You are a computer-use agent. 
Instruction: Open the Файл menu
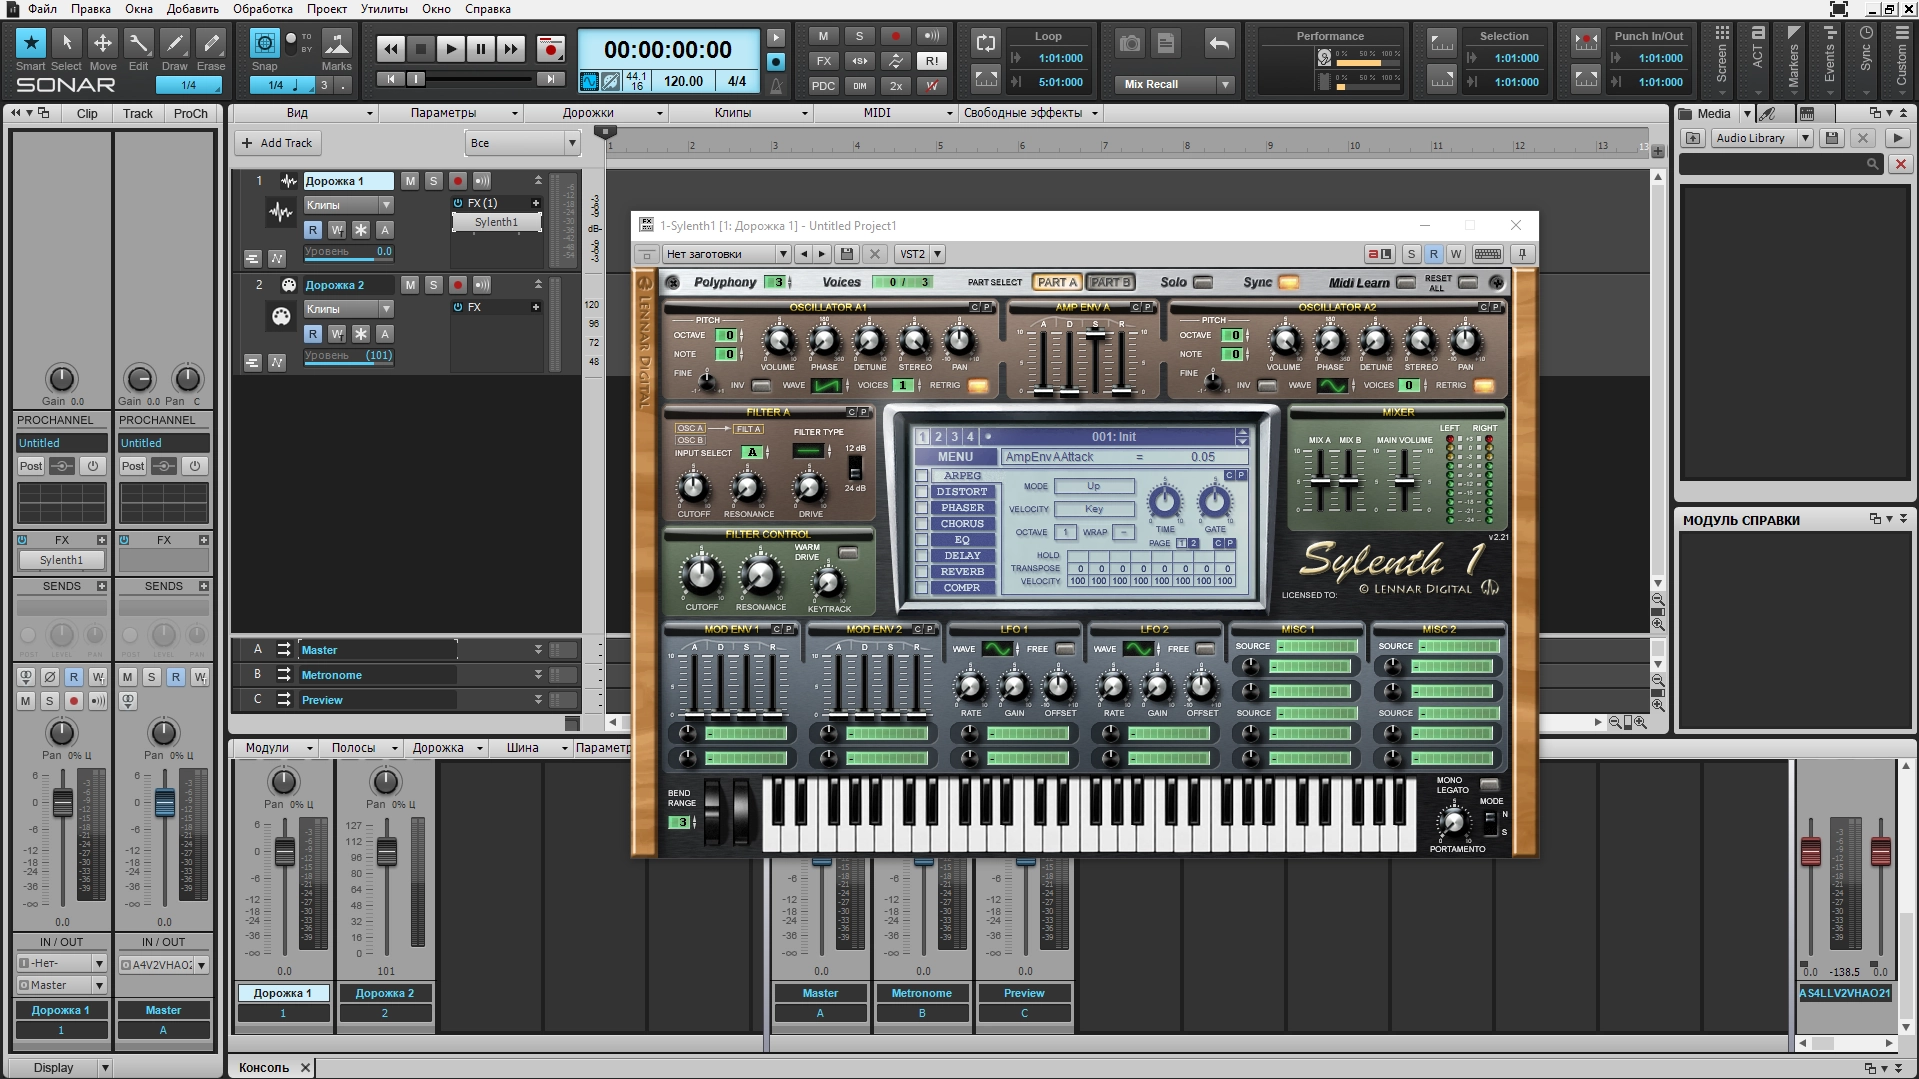pos(42,9)
